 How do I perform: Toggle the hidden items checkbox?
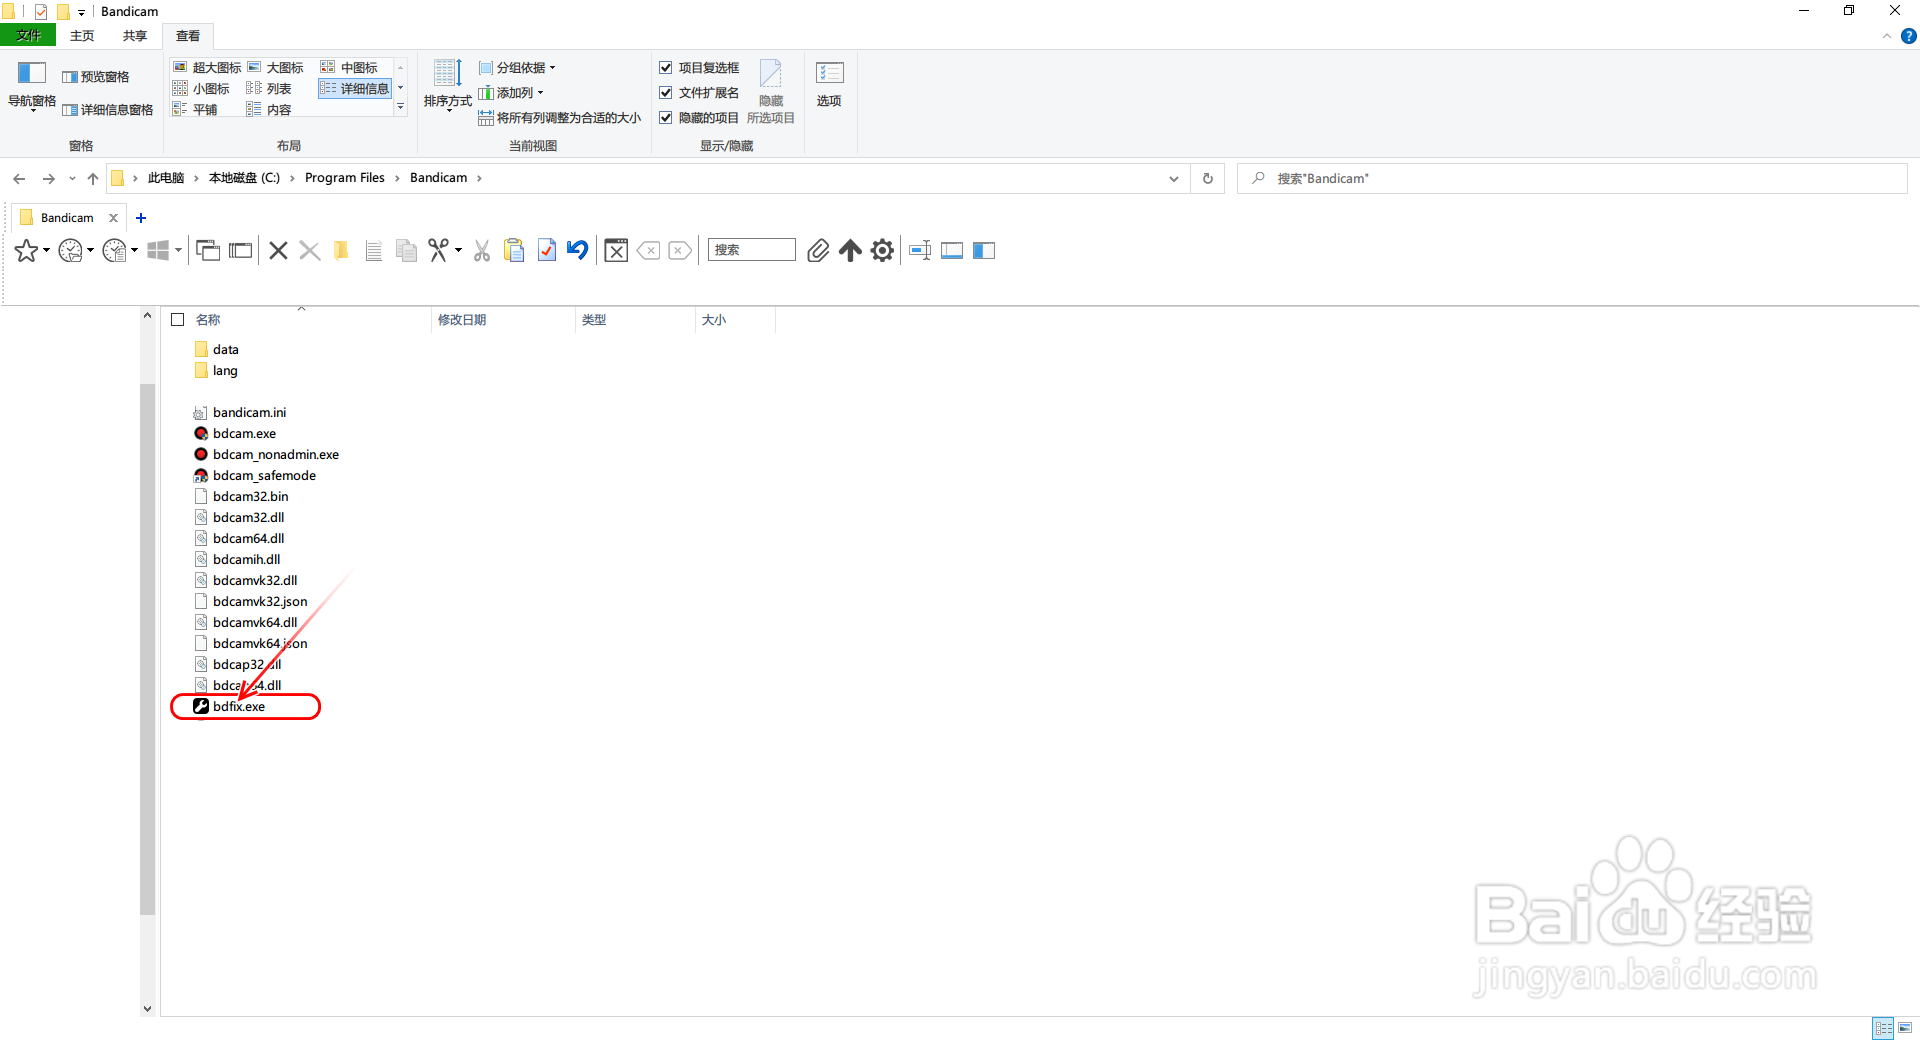click(x=699, y=118)
